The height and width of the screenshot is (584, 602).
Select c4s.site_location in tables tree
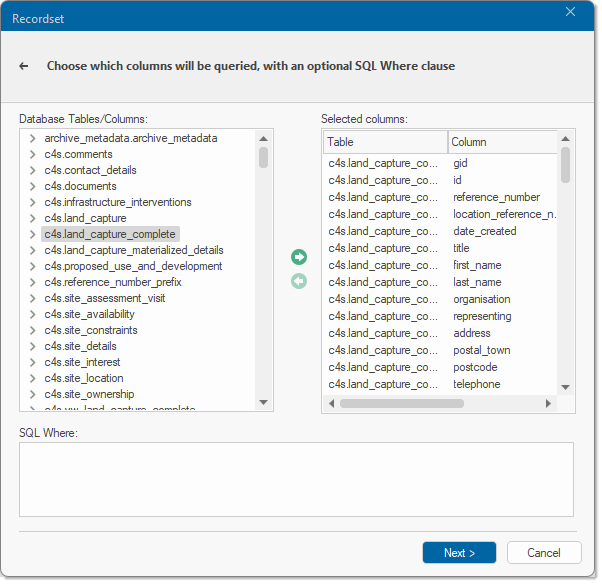click(x=84, y=378)
